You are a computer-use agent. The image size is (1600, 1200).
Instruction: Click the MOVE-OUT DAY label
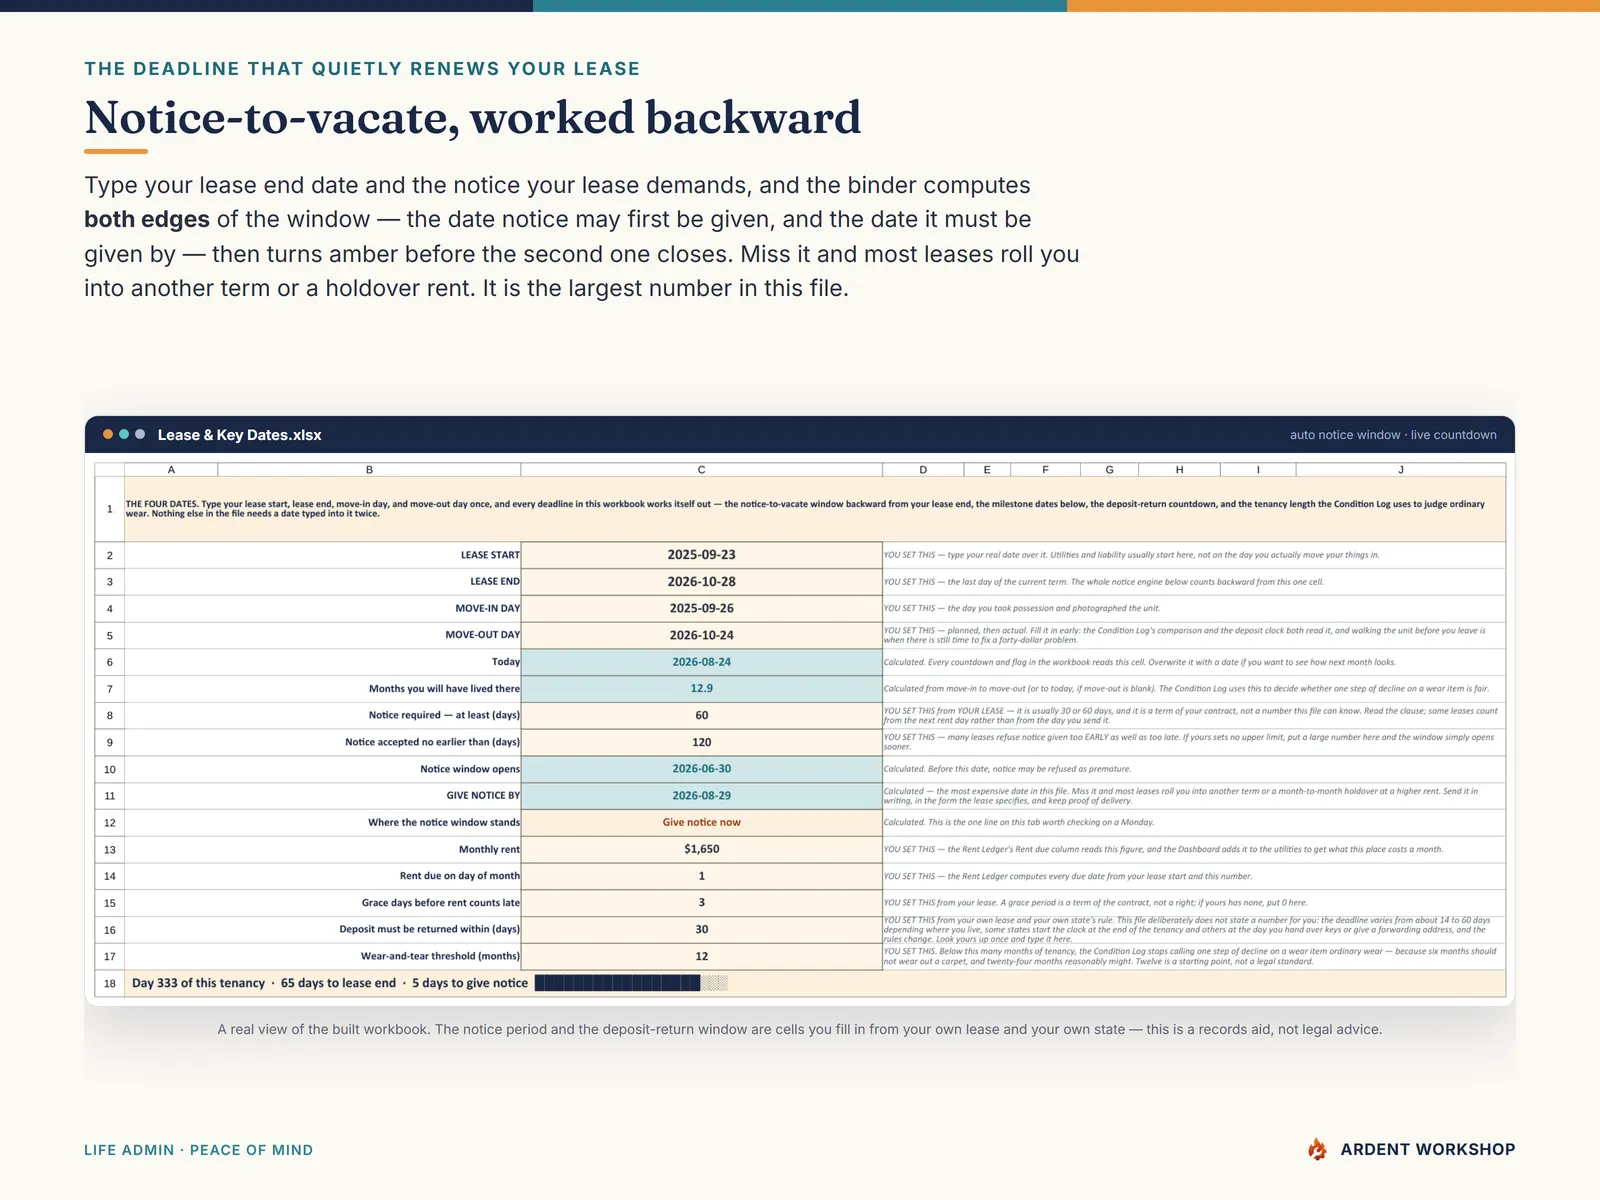pos(483,635)
